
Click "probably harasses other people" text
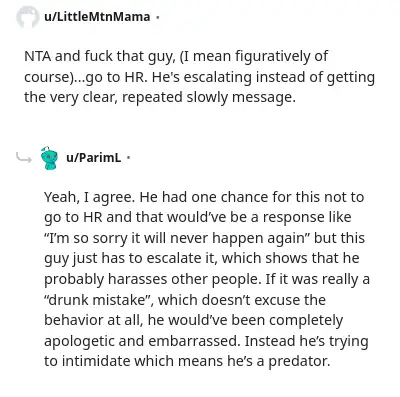(153, 279)
